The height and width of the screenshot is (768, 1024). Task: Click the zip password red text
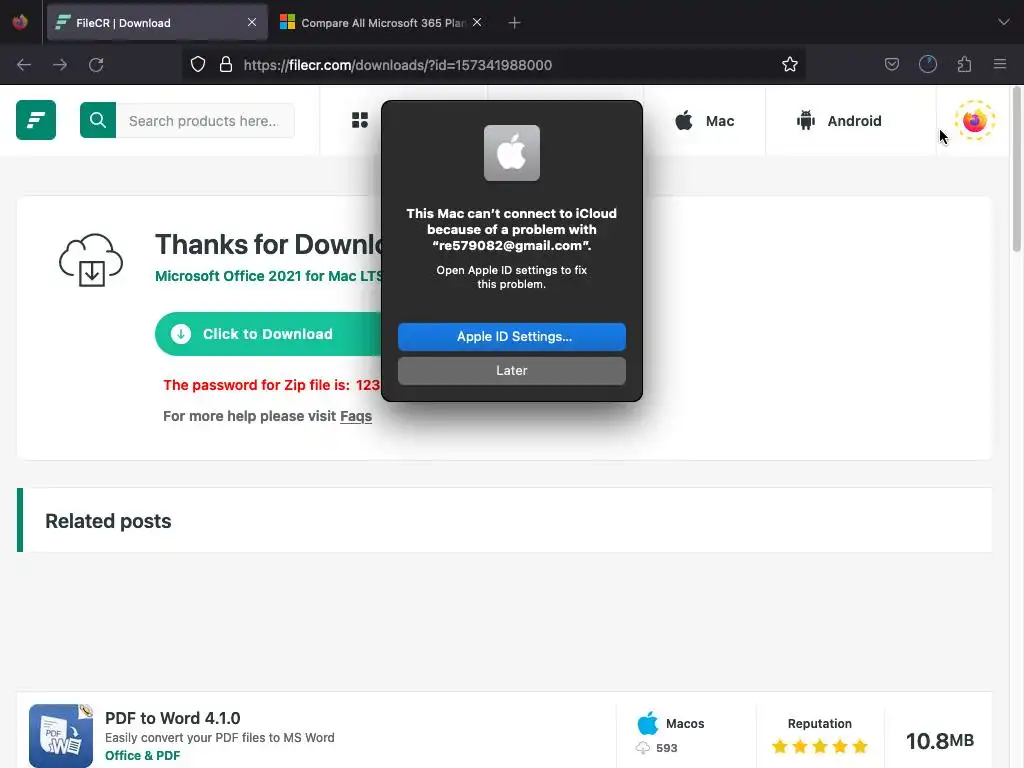pos(272,385)
